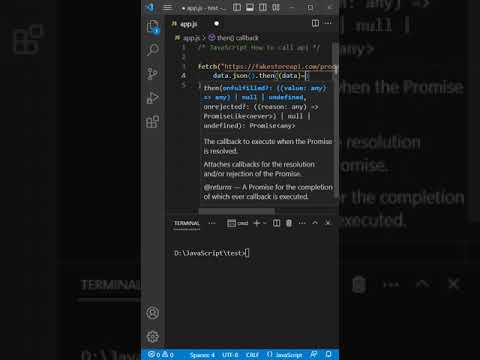The width and height of the screenshot is (480, 360).
Task: Click the VS Code logo in title bar
Action: point(151,7)
